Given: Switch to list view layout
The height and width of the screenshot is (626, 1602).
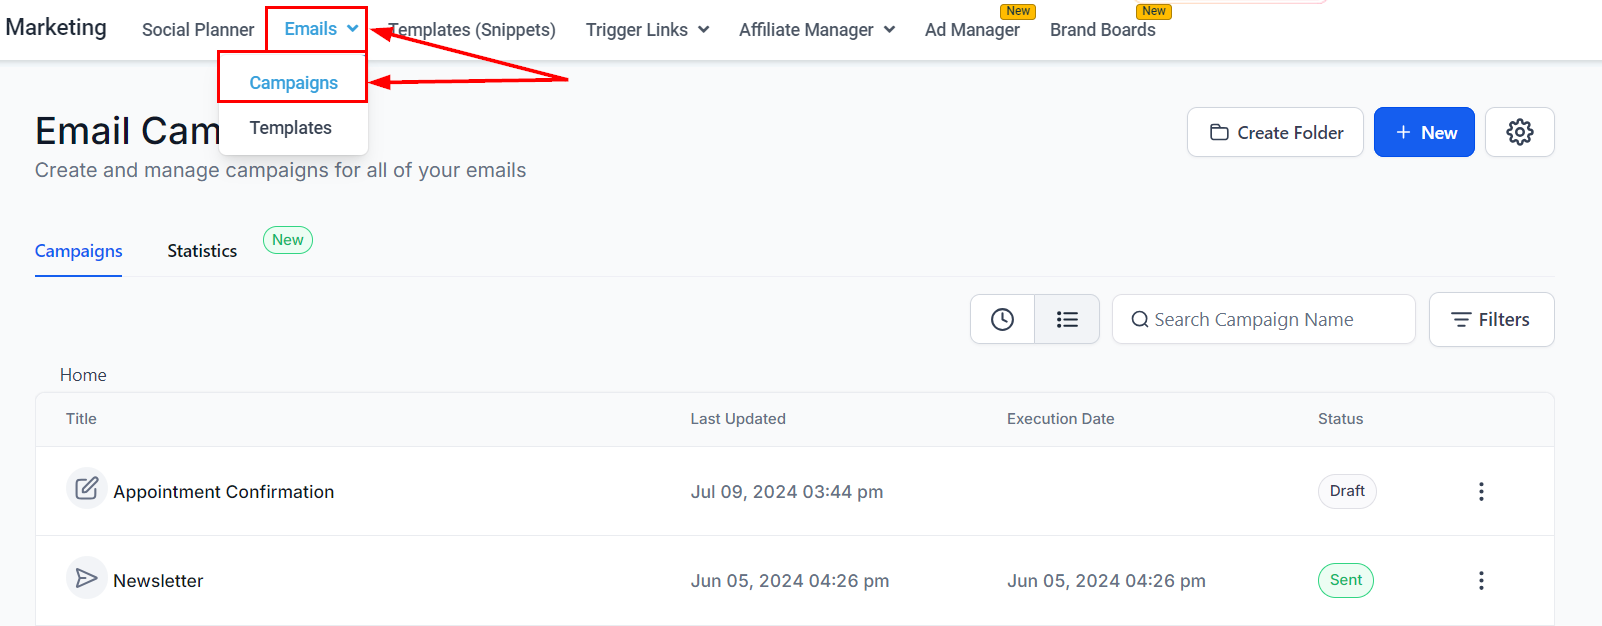Looking at the screenshot, I should (x=1067, y=319).
